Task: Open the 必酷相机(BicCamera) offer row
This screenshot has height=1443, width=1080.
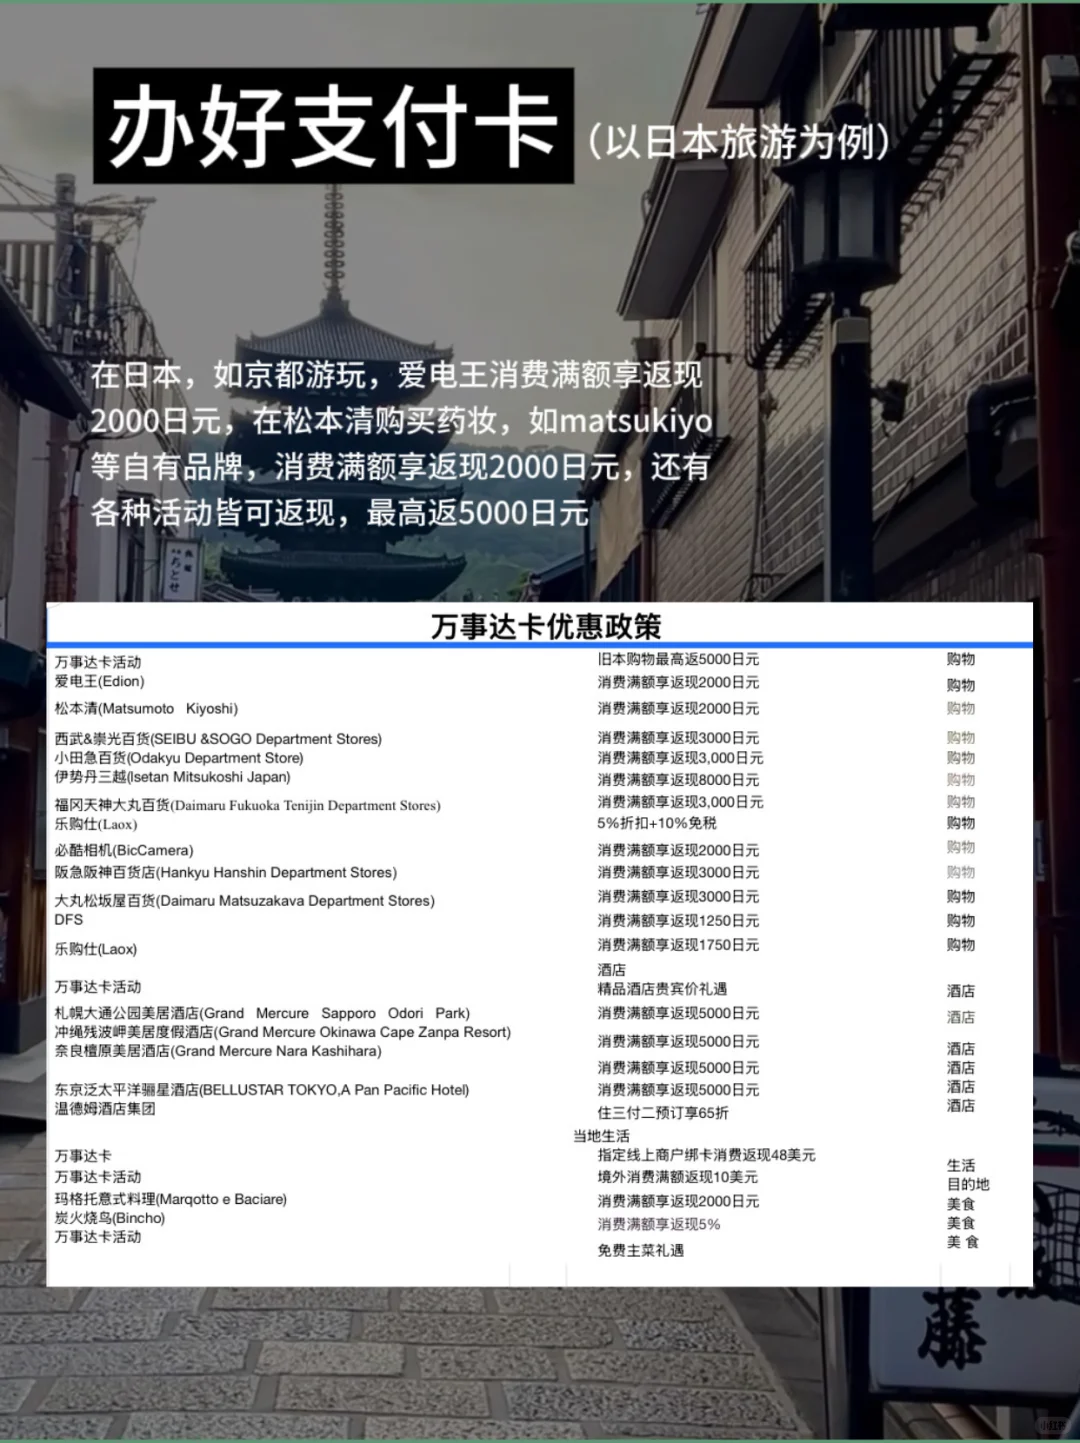Action: 120,849
